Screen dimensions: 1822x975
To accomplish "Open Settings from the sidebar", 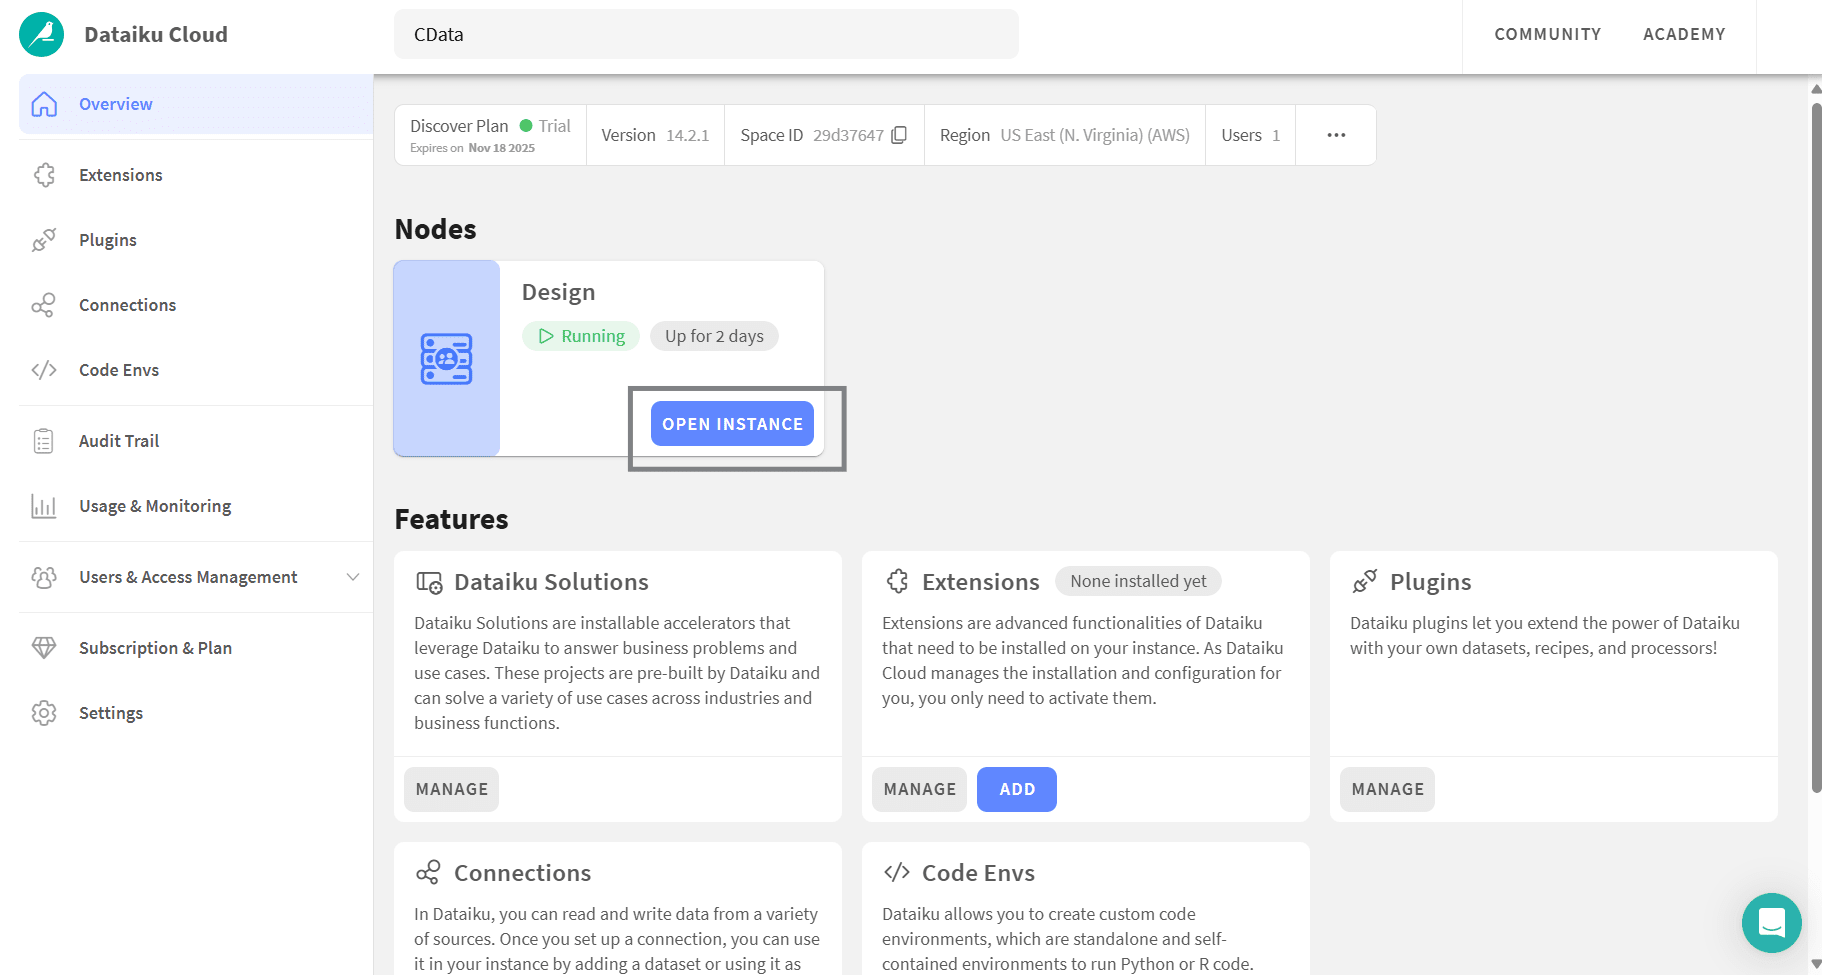I will coord(110,713).
